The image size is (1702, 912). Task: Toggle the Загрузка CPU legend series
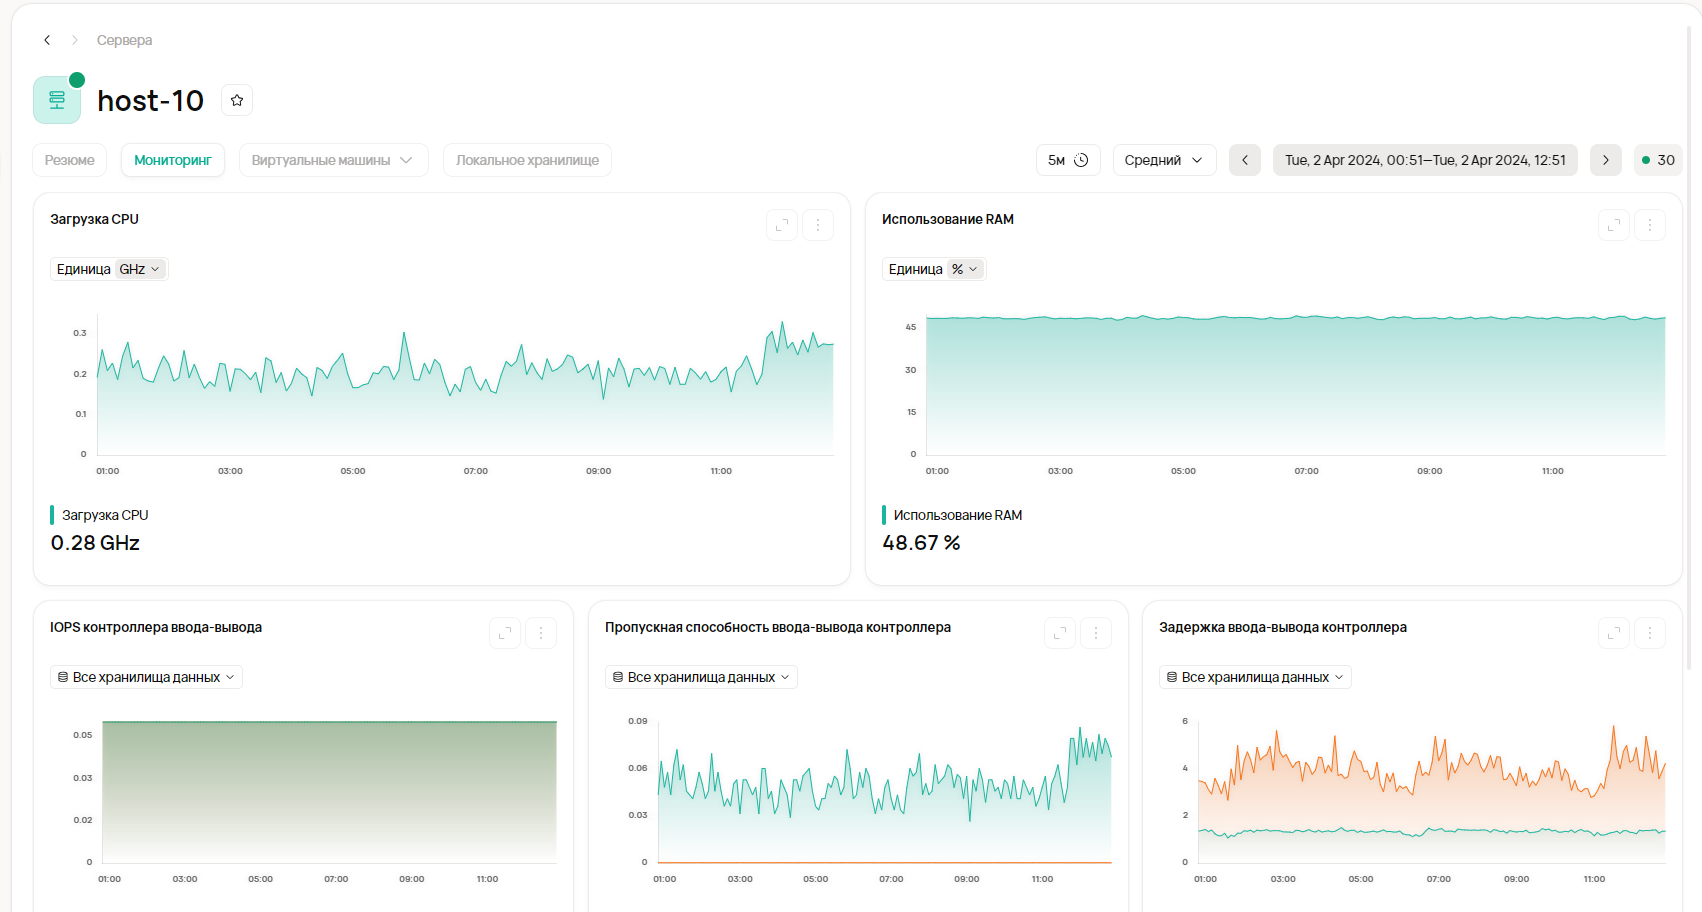(x=104, y=515)
